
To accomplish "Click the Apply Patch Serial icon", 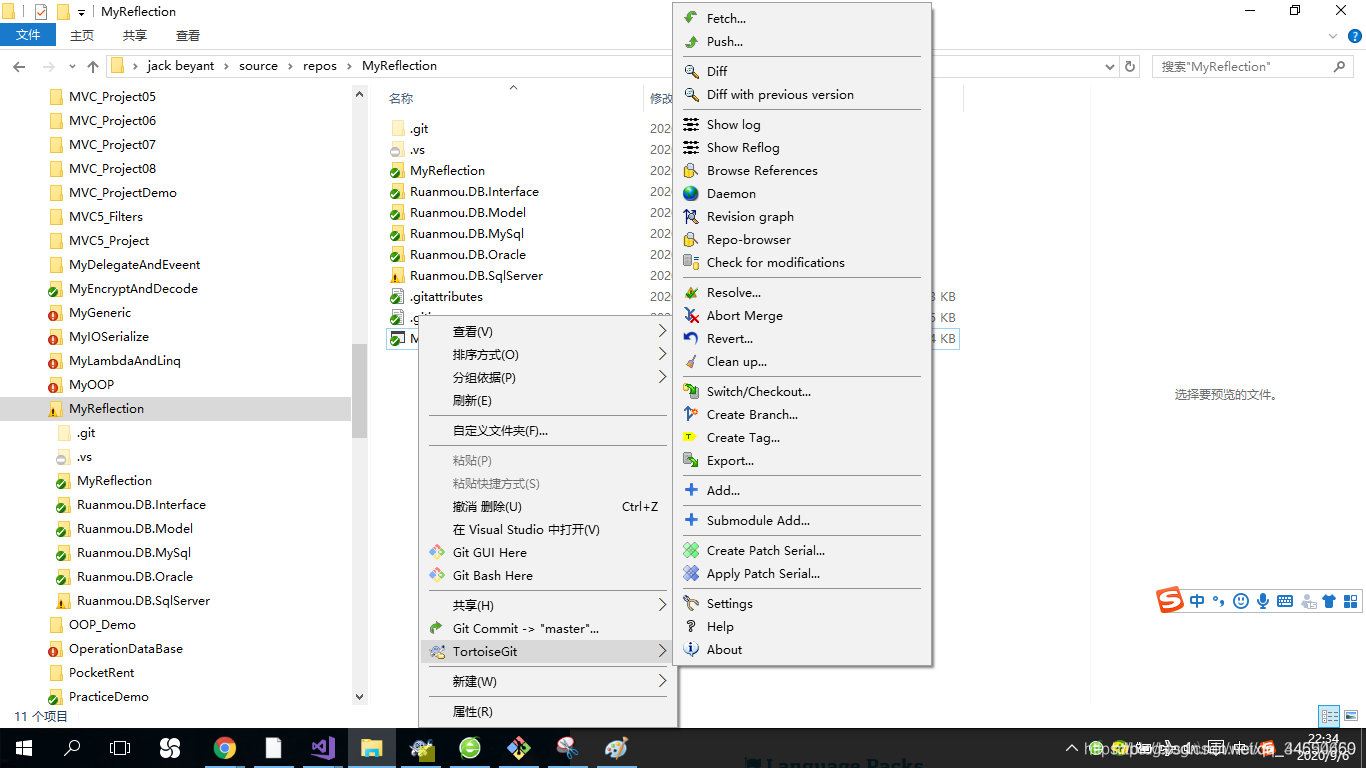I will tap(691, 573).
